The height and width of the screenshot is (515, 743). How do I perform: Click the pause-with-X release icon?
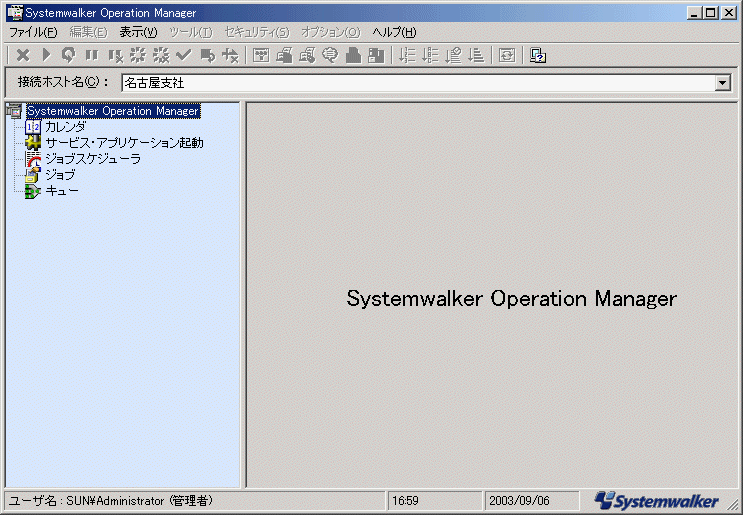tap(115, 55)
